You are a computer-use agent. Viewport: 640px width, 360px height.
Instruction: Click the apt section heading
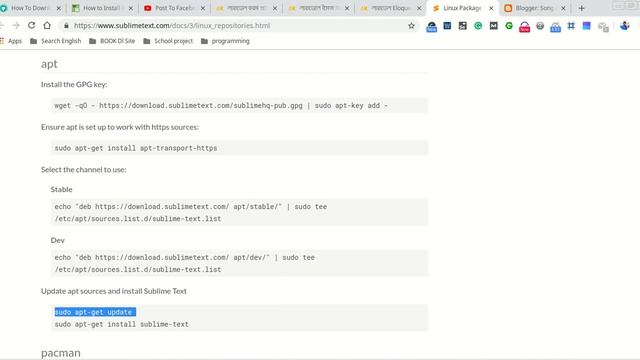(49, 64)
